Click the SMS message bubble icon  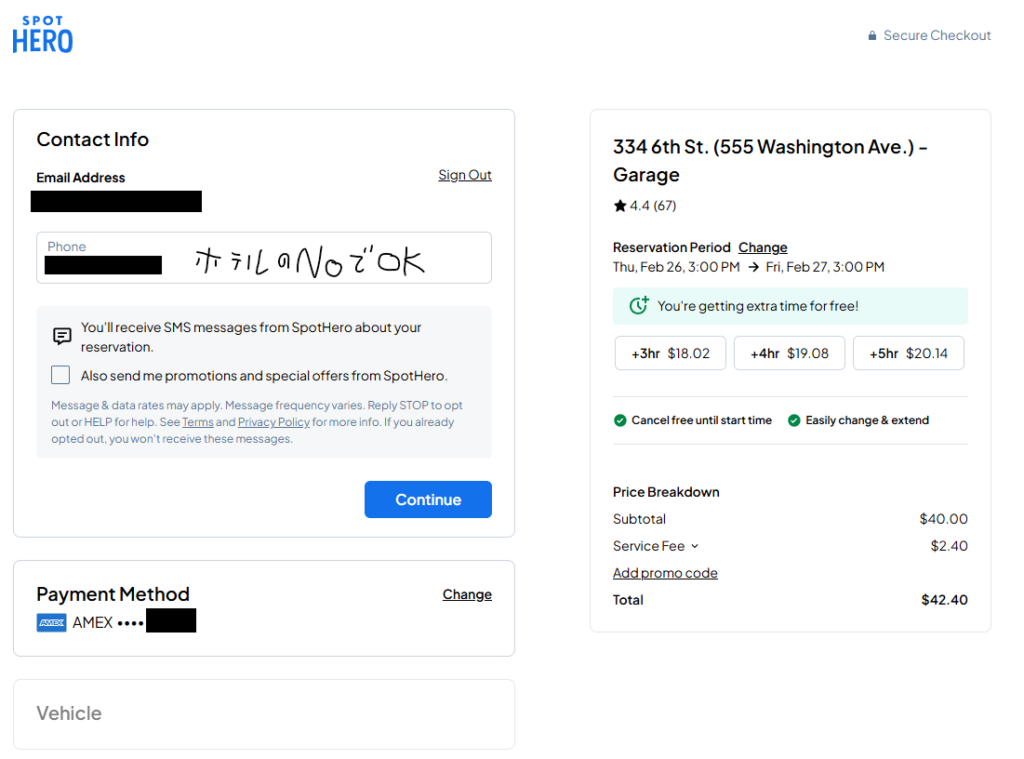tap(62, 336)
